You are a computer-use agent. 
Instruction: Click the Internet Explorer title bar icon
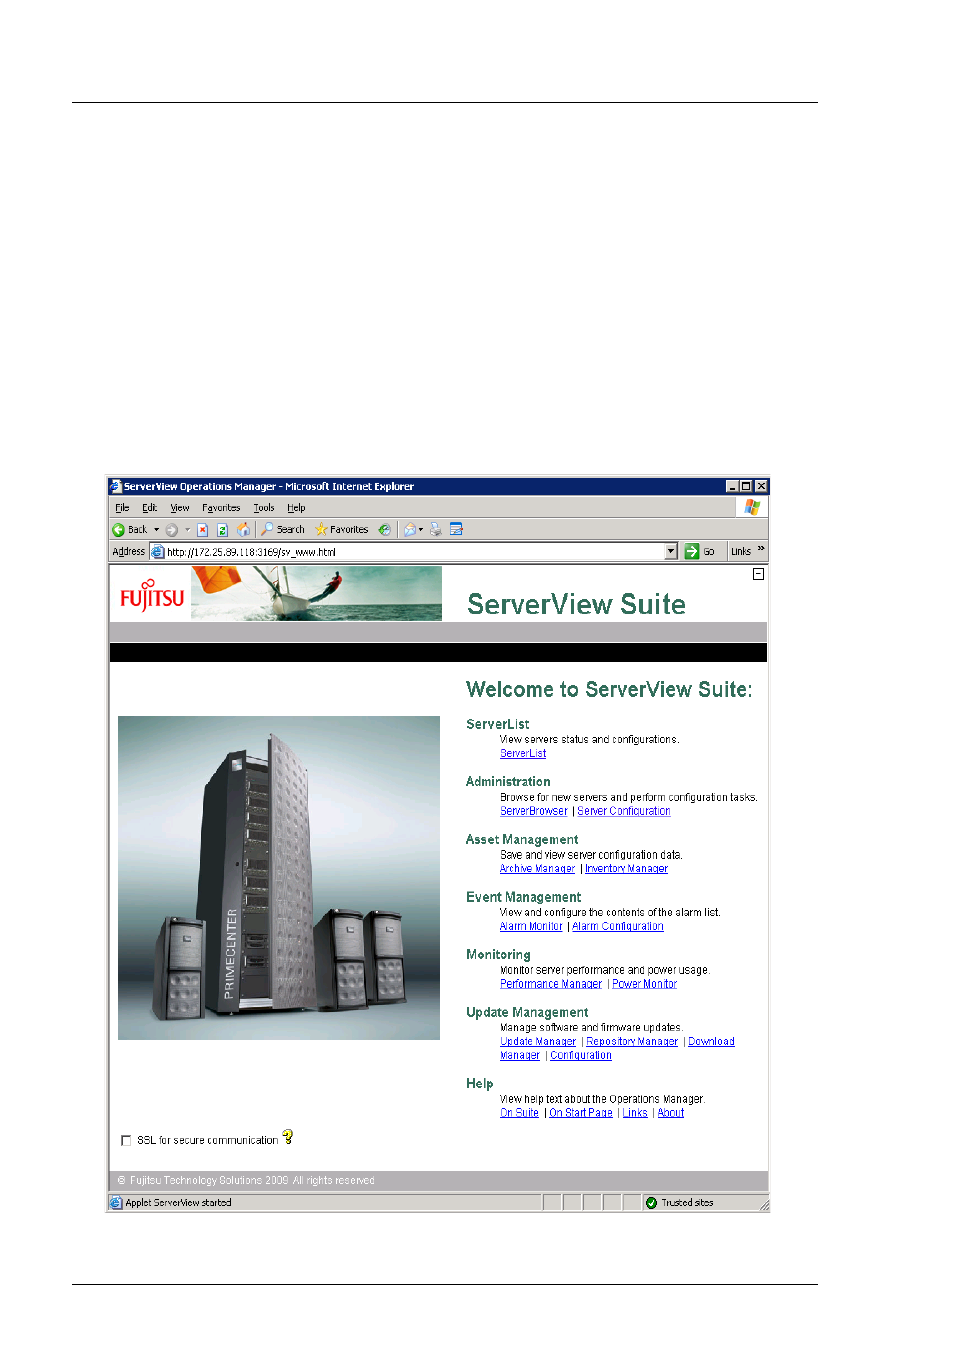tap(115, 486)
